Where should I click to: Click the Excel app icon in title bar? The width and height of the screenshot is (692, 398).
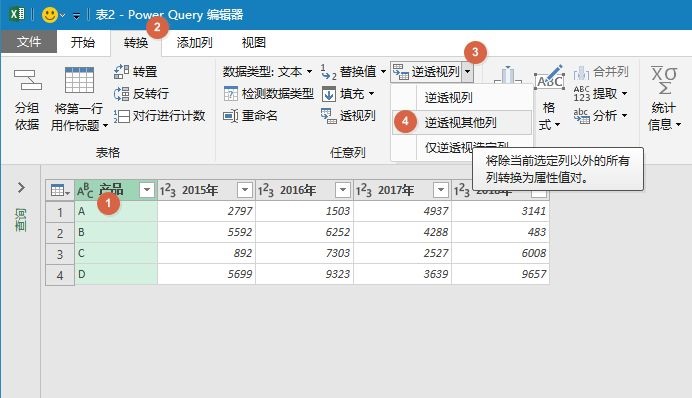click(x=17, y=14)
